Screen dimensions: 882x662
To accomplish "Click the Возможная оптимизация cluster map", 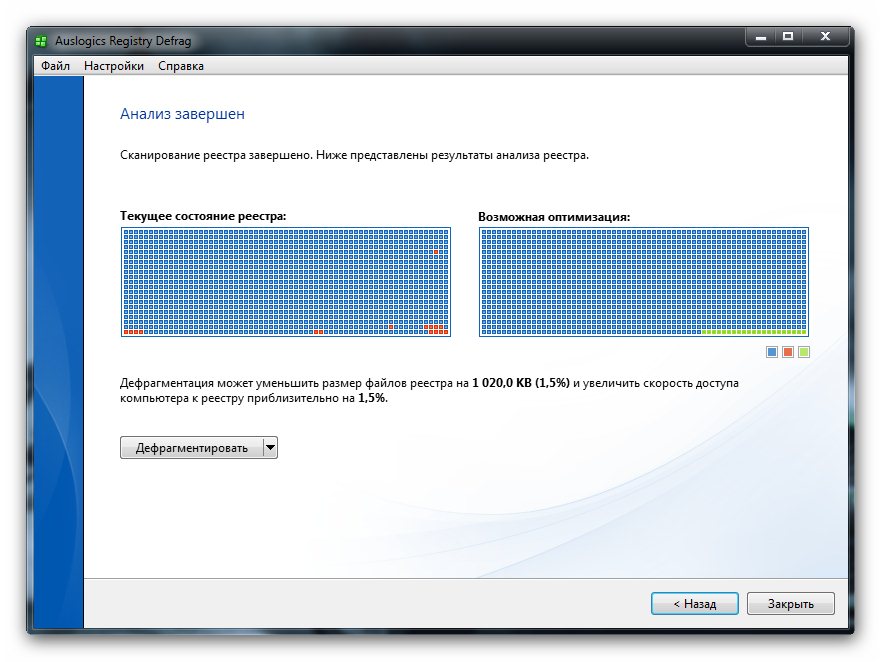I will pyautogui.click(x=643, y=280).
